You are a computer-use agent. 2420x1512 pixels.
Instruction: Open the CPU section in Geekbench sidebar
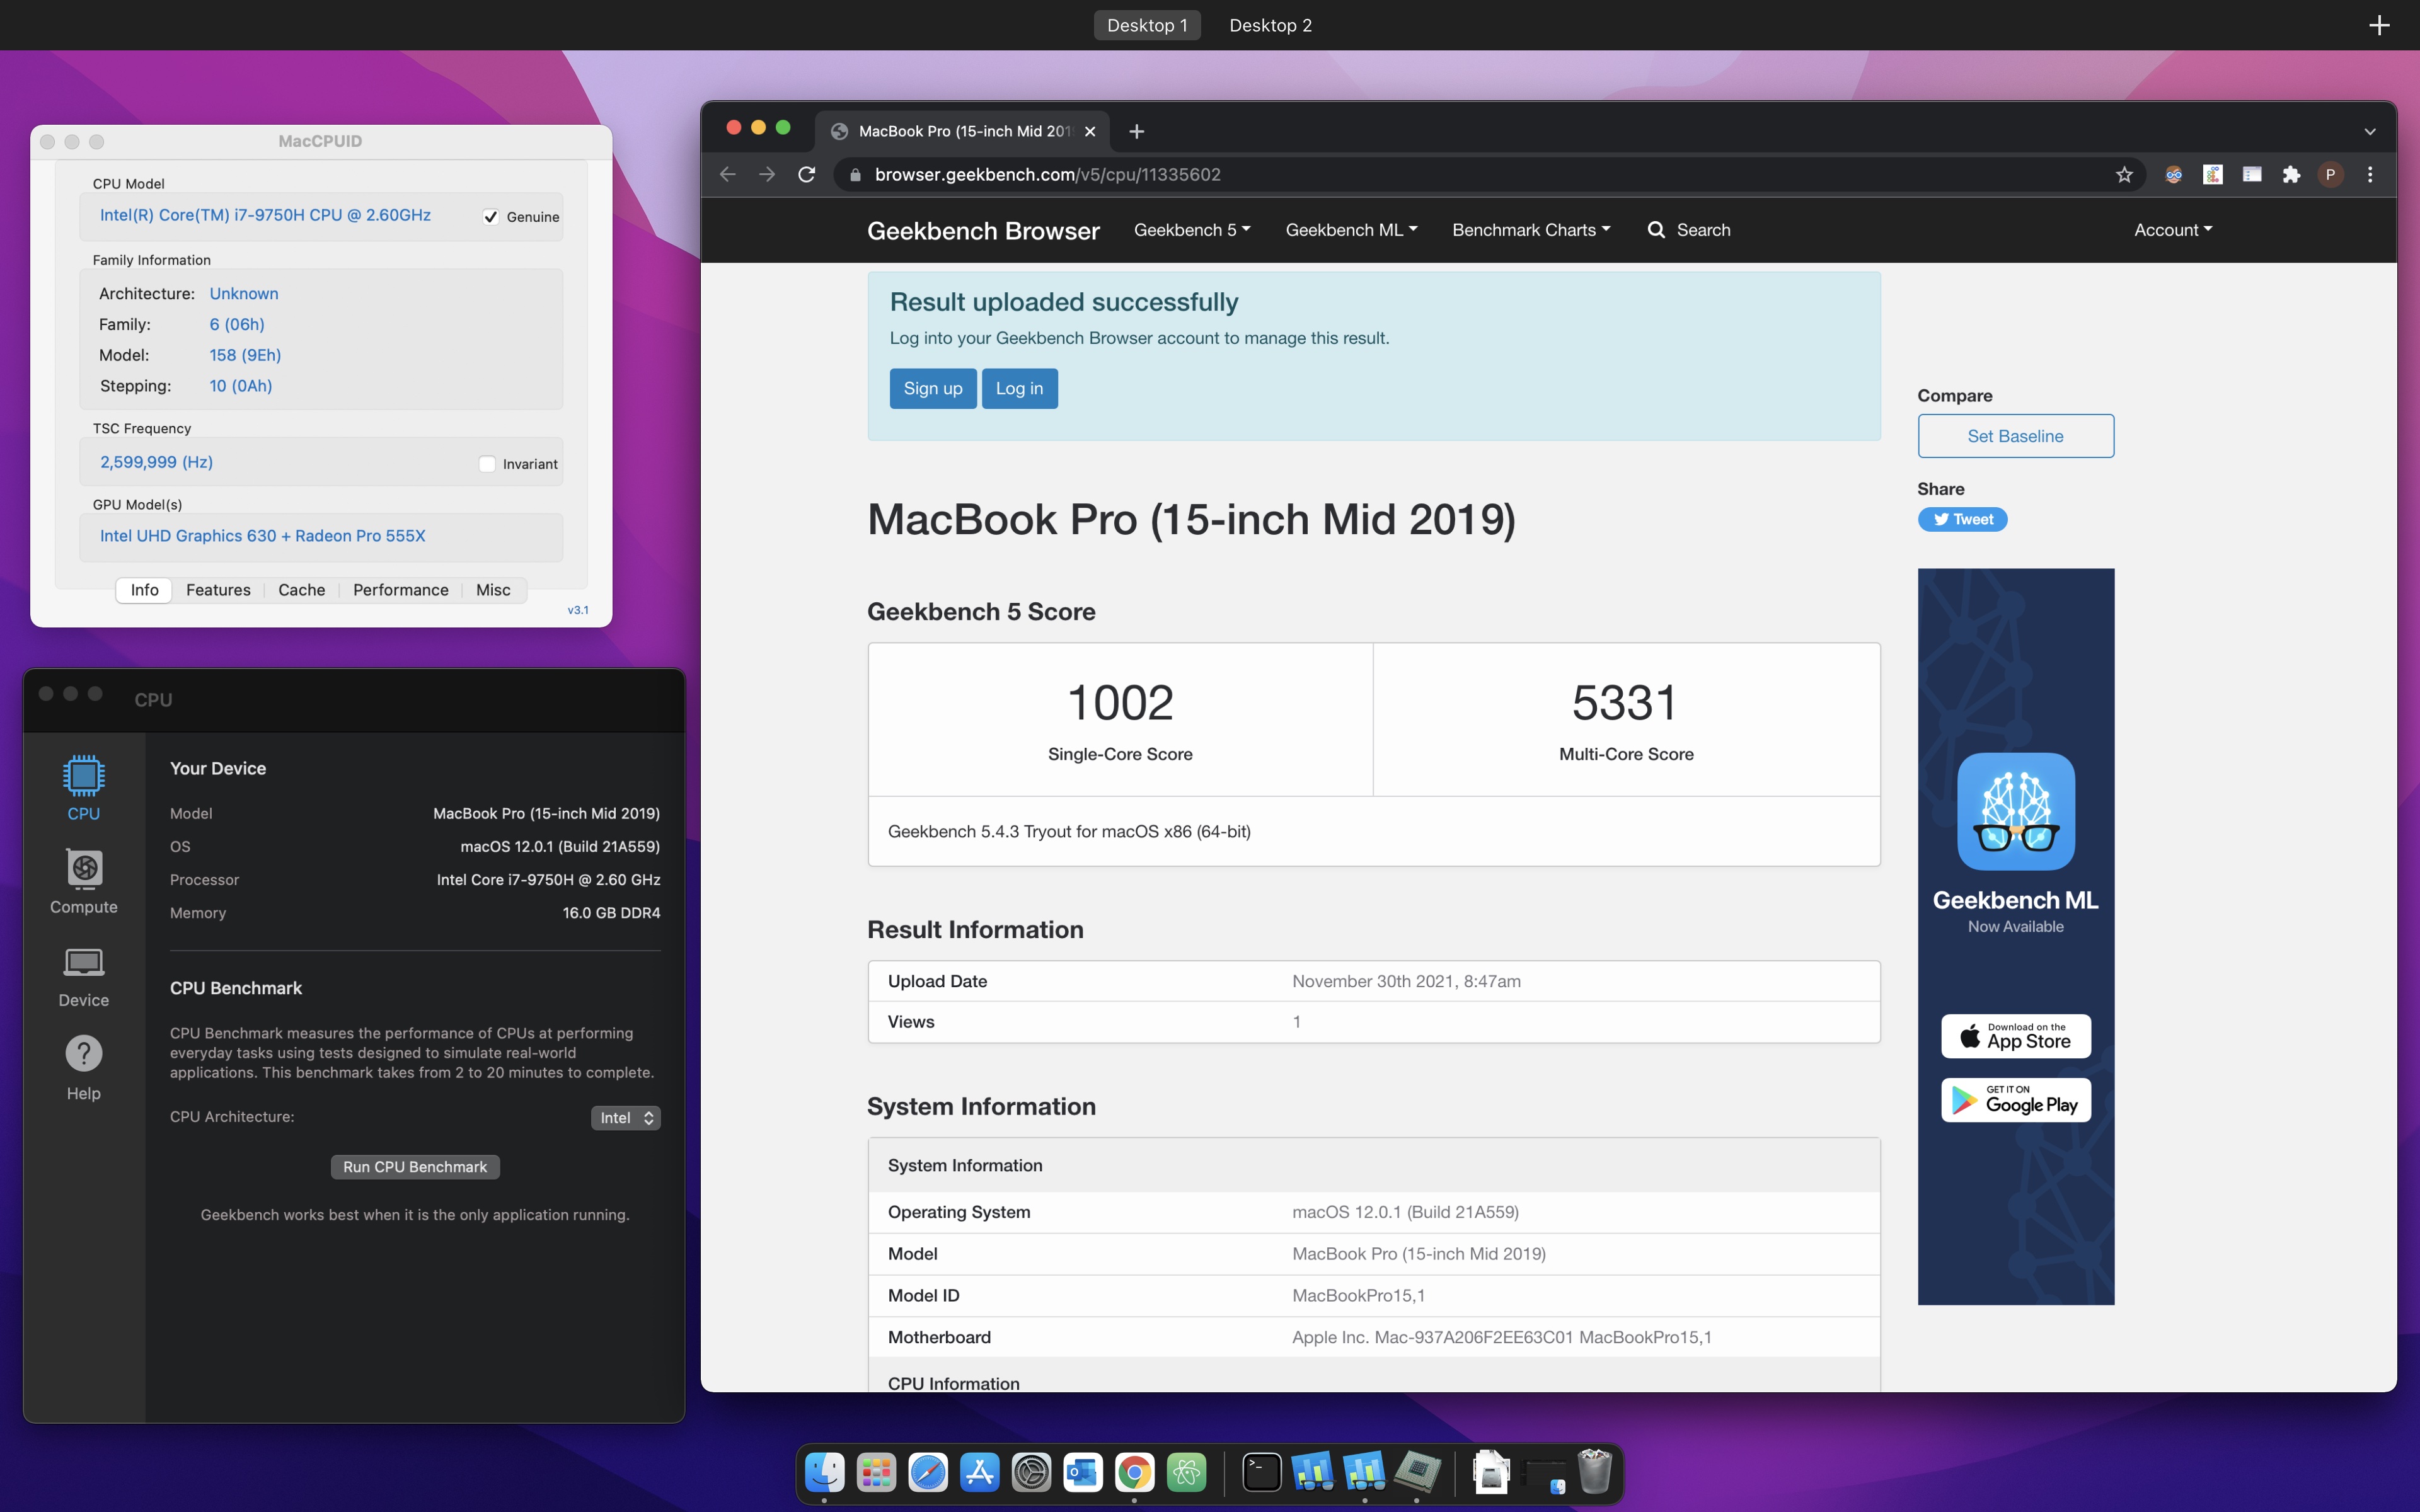pos(83,788)
